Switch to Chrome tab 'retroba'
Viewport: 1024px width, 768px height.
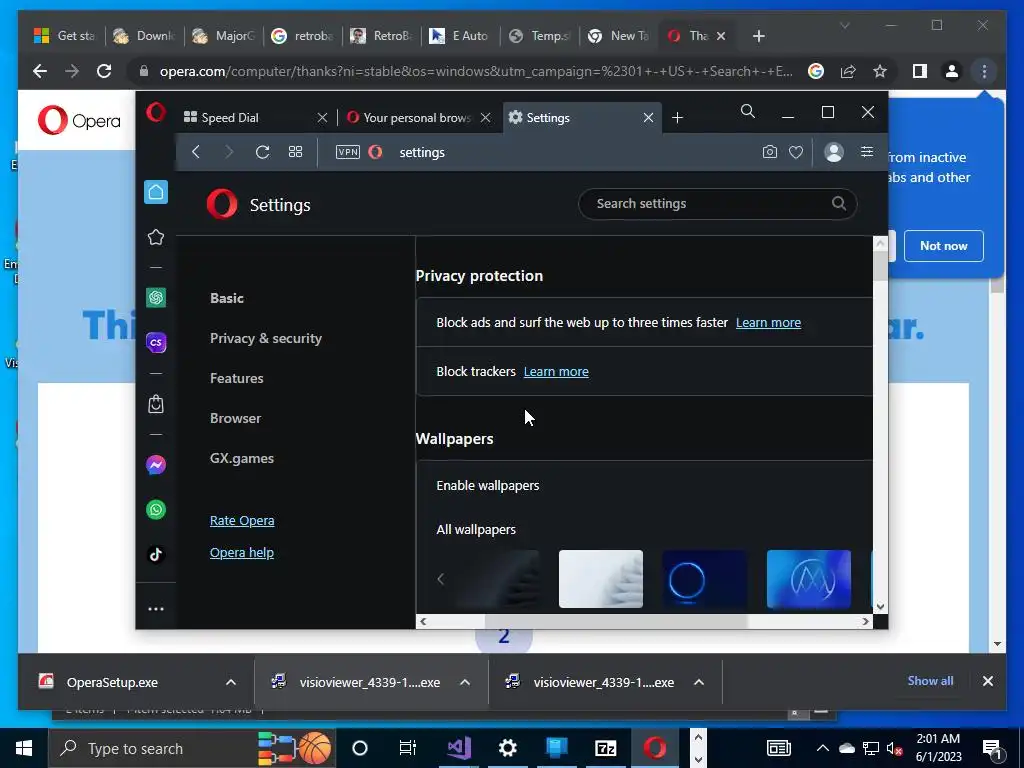[x=302, y=36]
